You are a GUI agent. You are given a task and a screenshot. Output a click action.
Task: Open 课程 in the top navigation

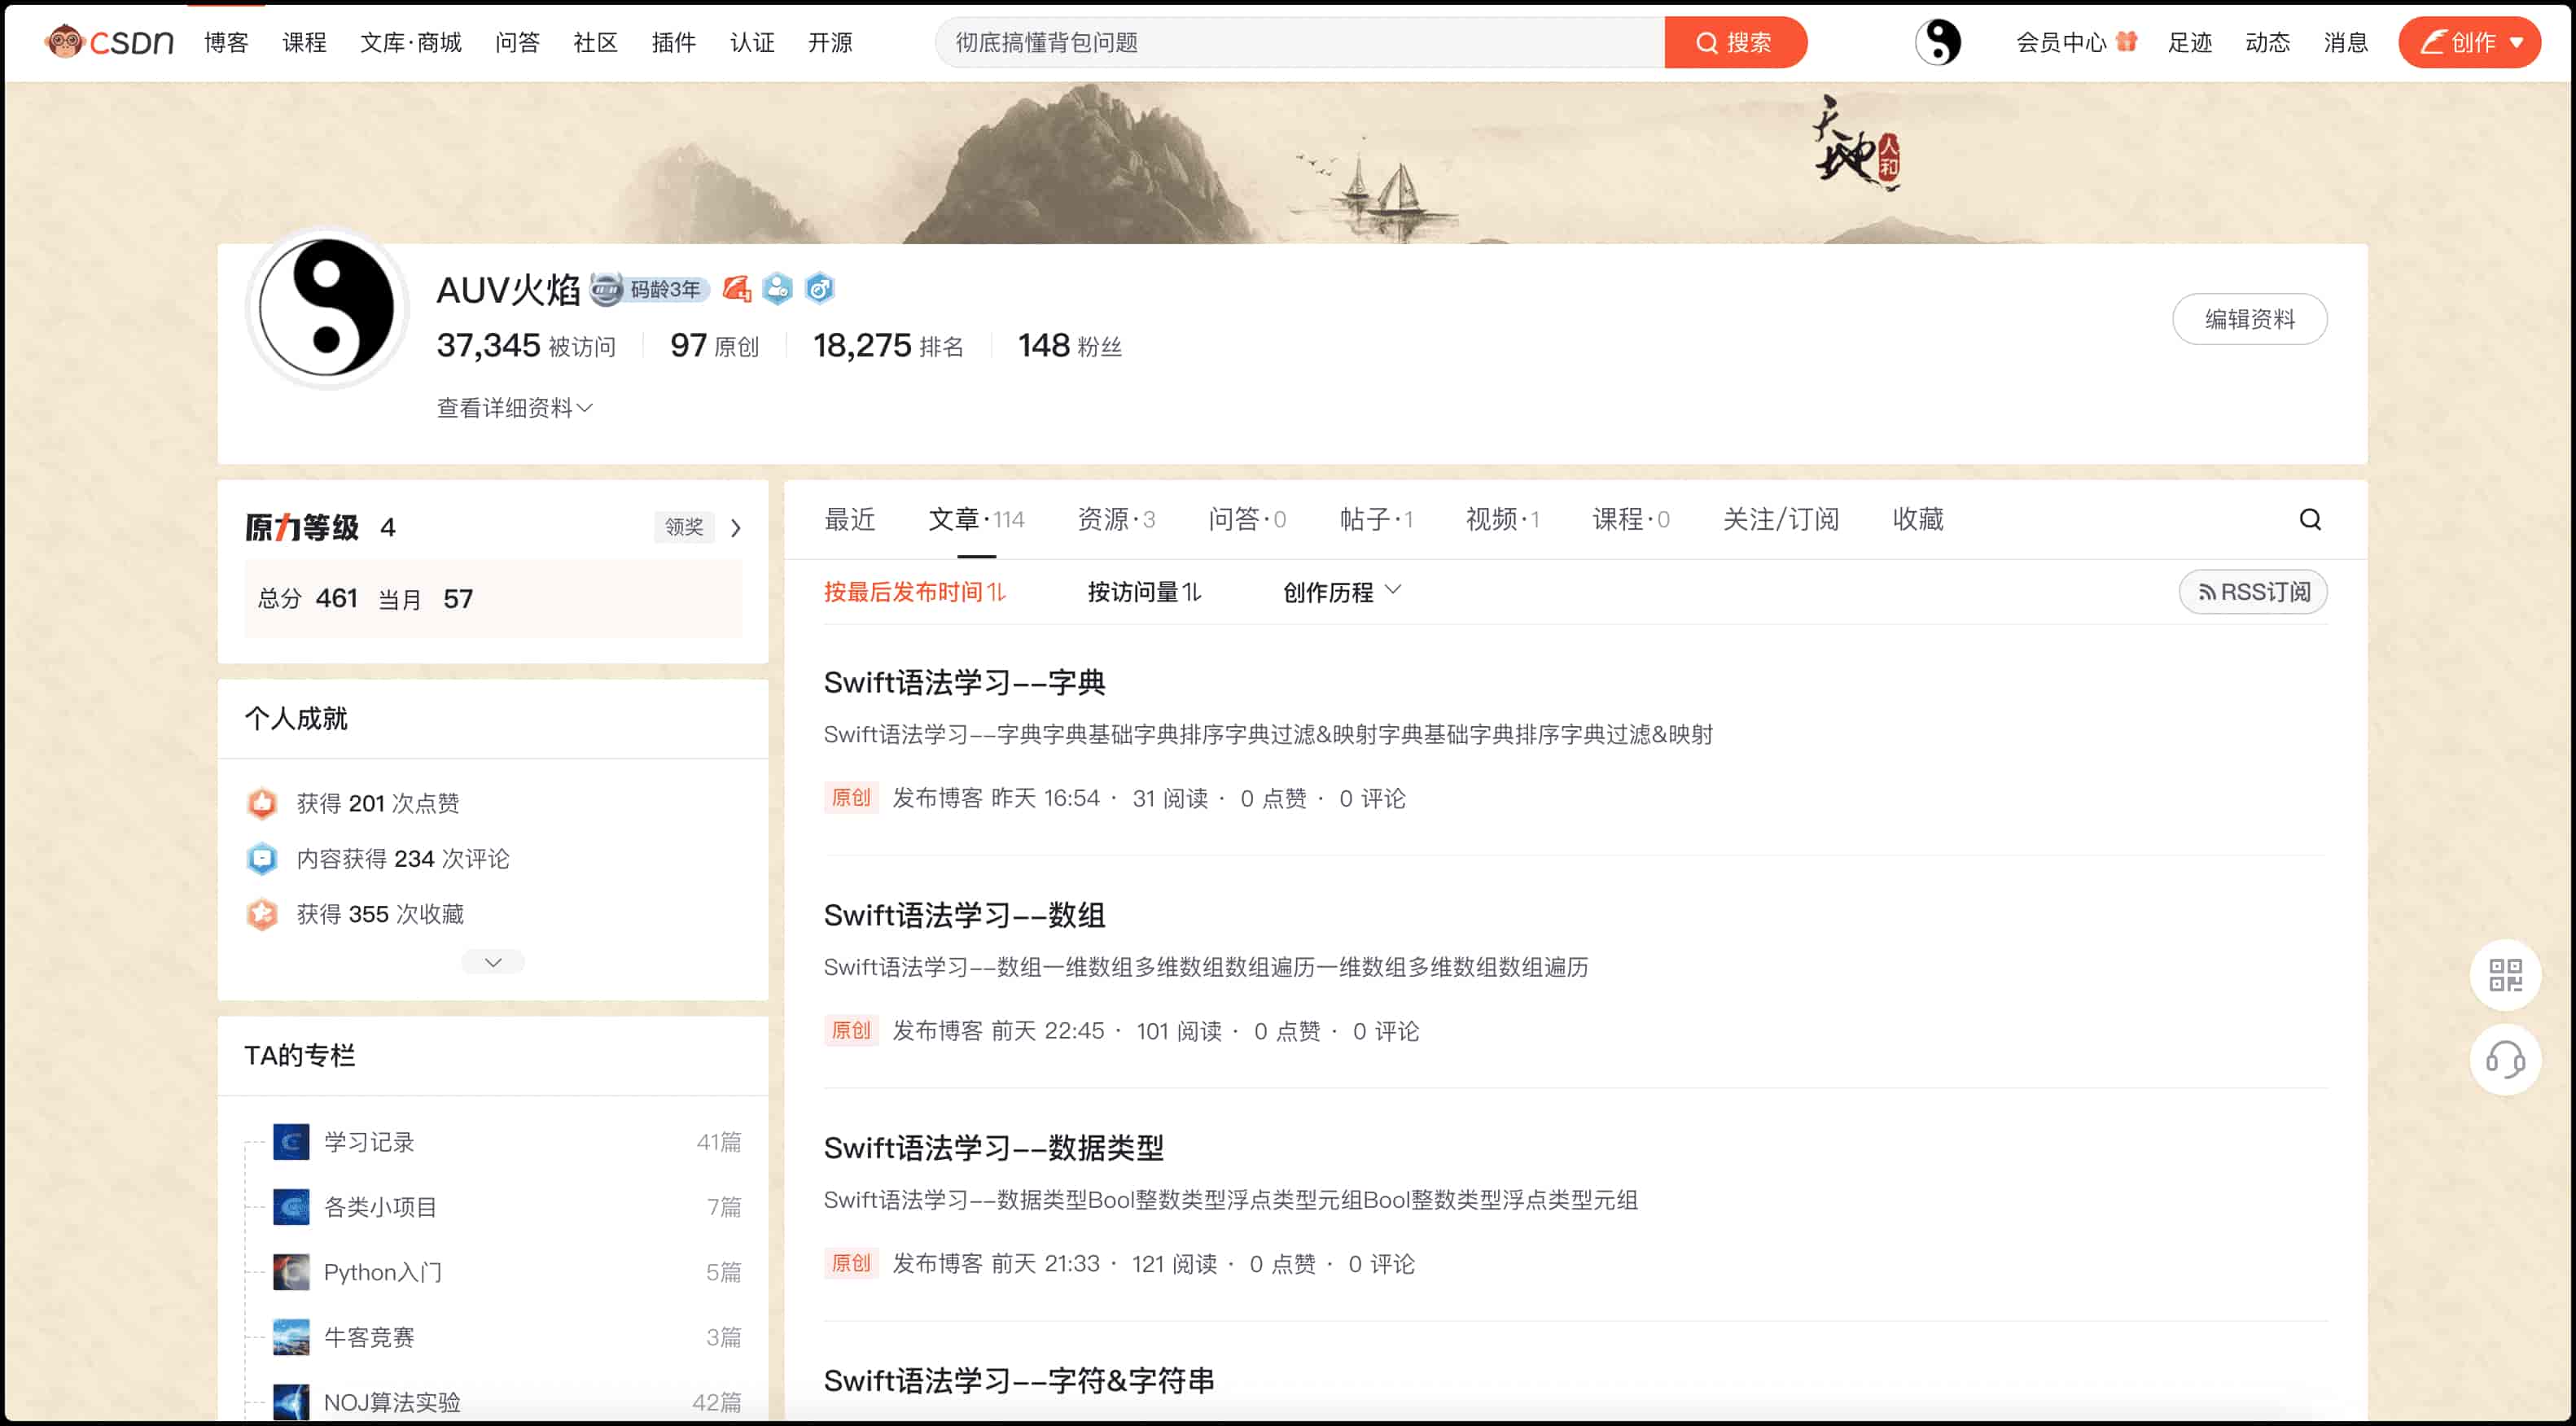pyautogui.click(x=304, y=42)
